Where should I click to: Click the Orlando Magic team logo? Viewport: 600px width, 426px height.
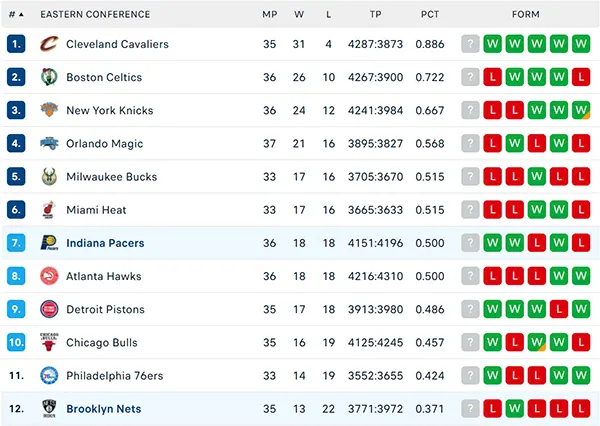(49, 143)
